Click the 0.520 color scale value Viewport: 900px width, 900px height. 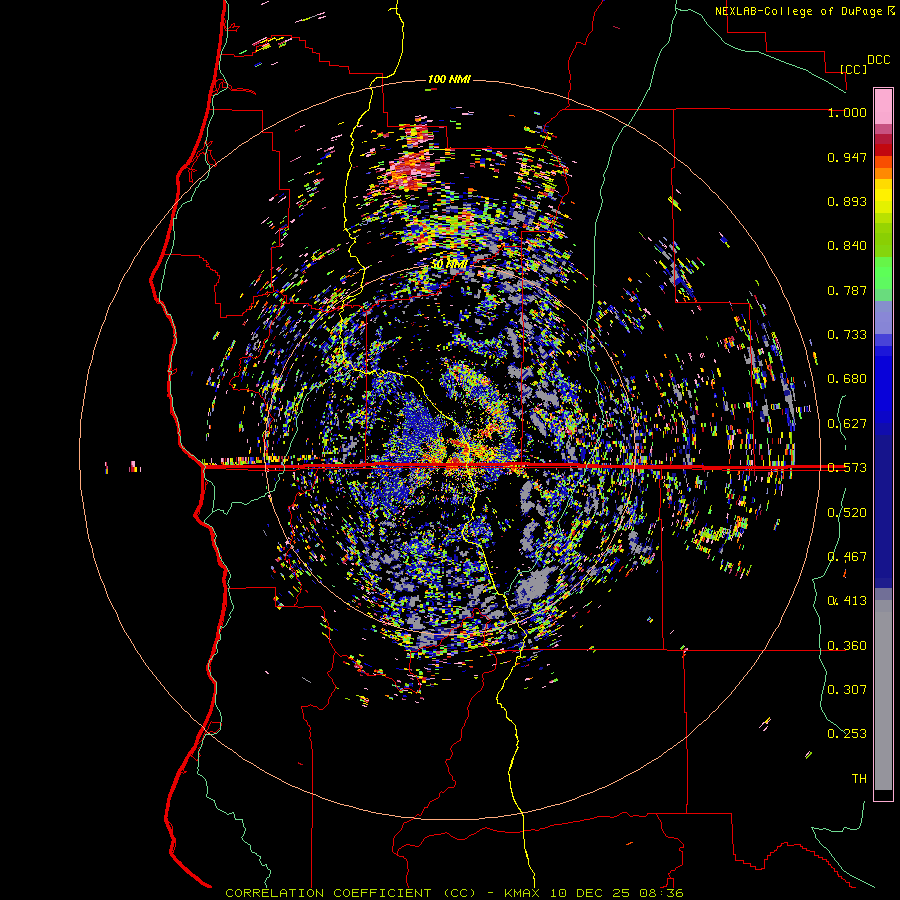coord(847,513)
